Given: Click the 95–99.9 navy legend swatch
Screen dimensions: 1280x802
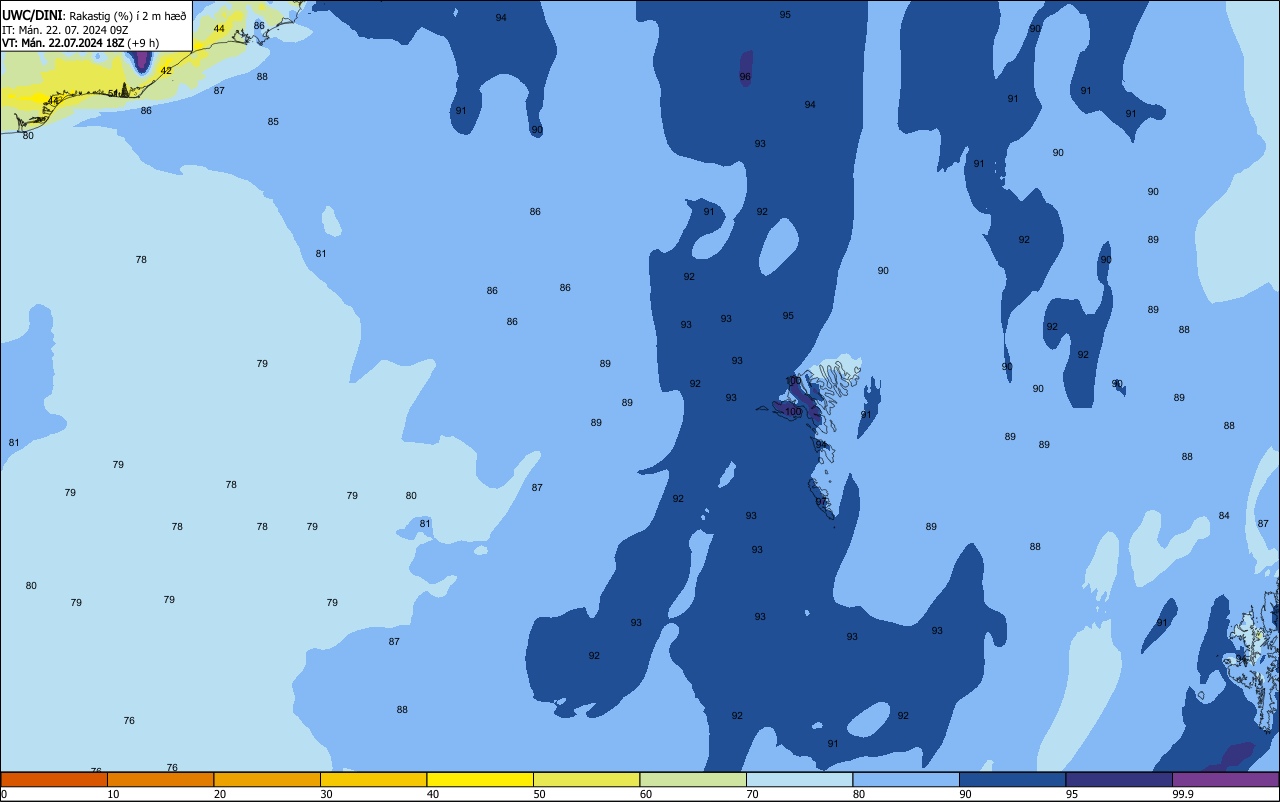Looking at the screenshot, I should tap(1119, 779).
